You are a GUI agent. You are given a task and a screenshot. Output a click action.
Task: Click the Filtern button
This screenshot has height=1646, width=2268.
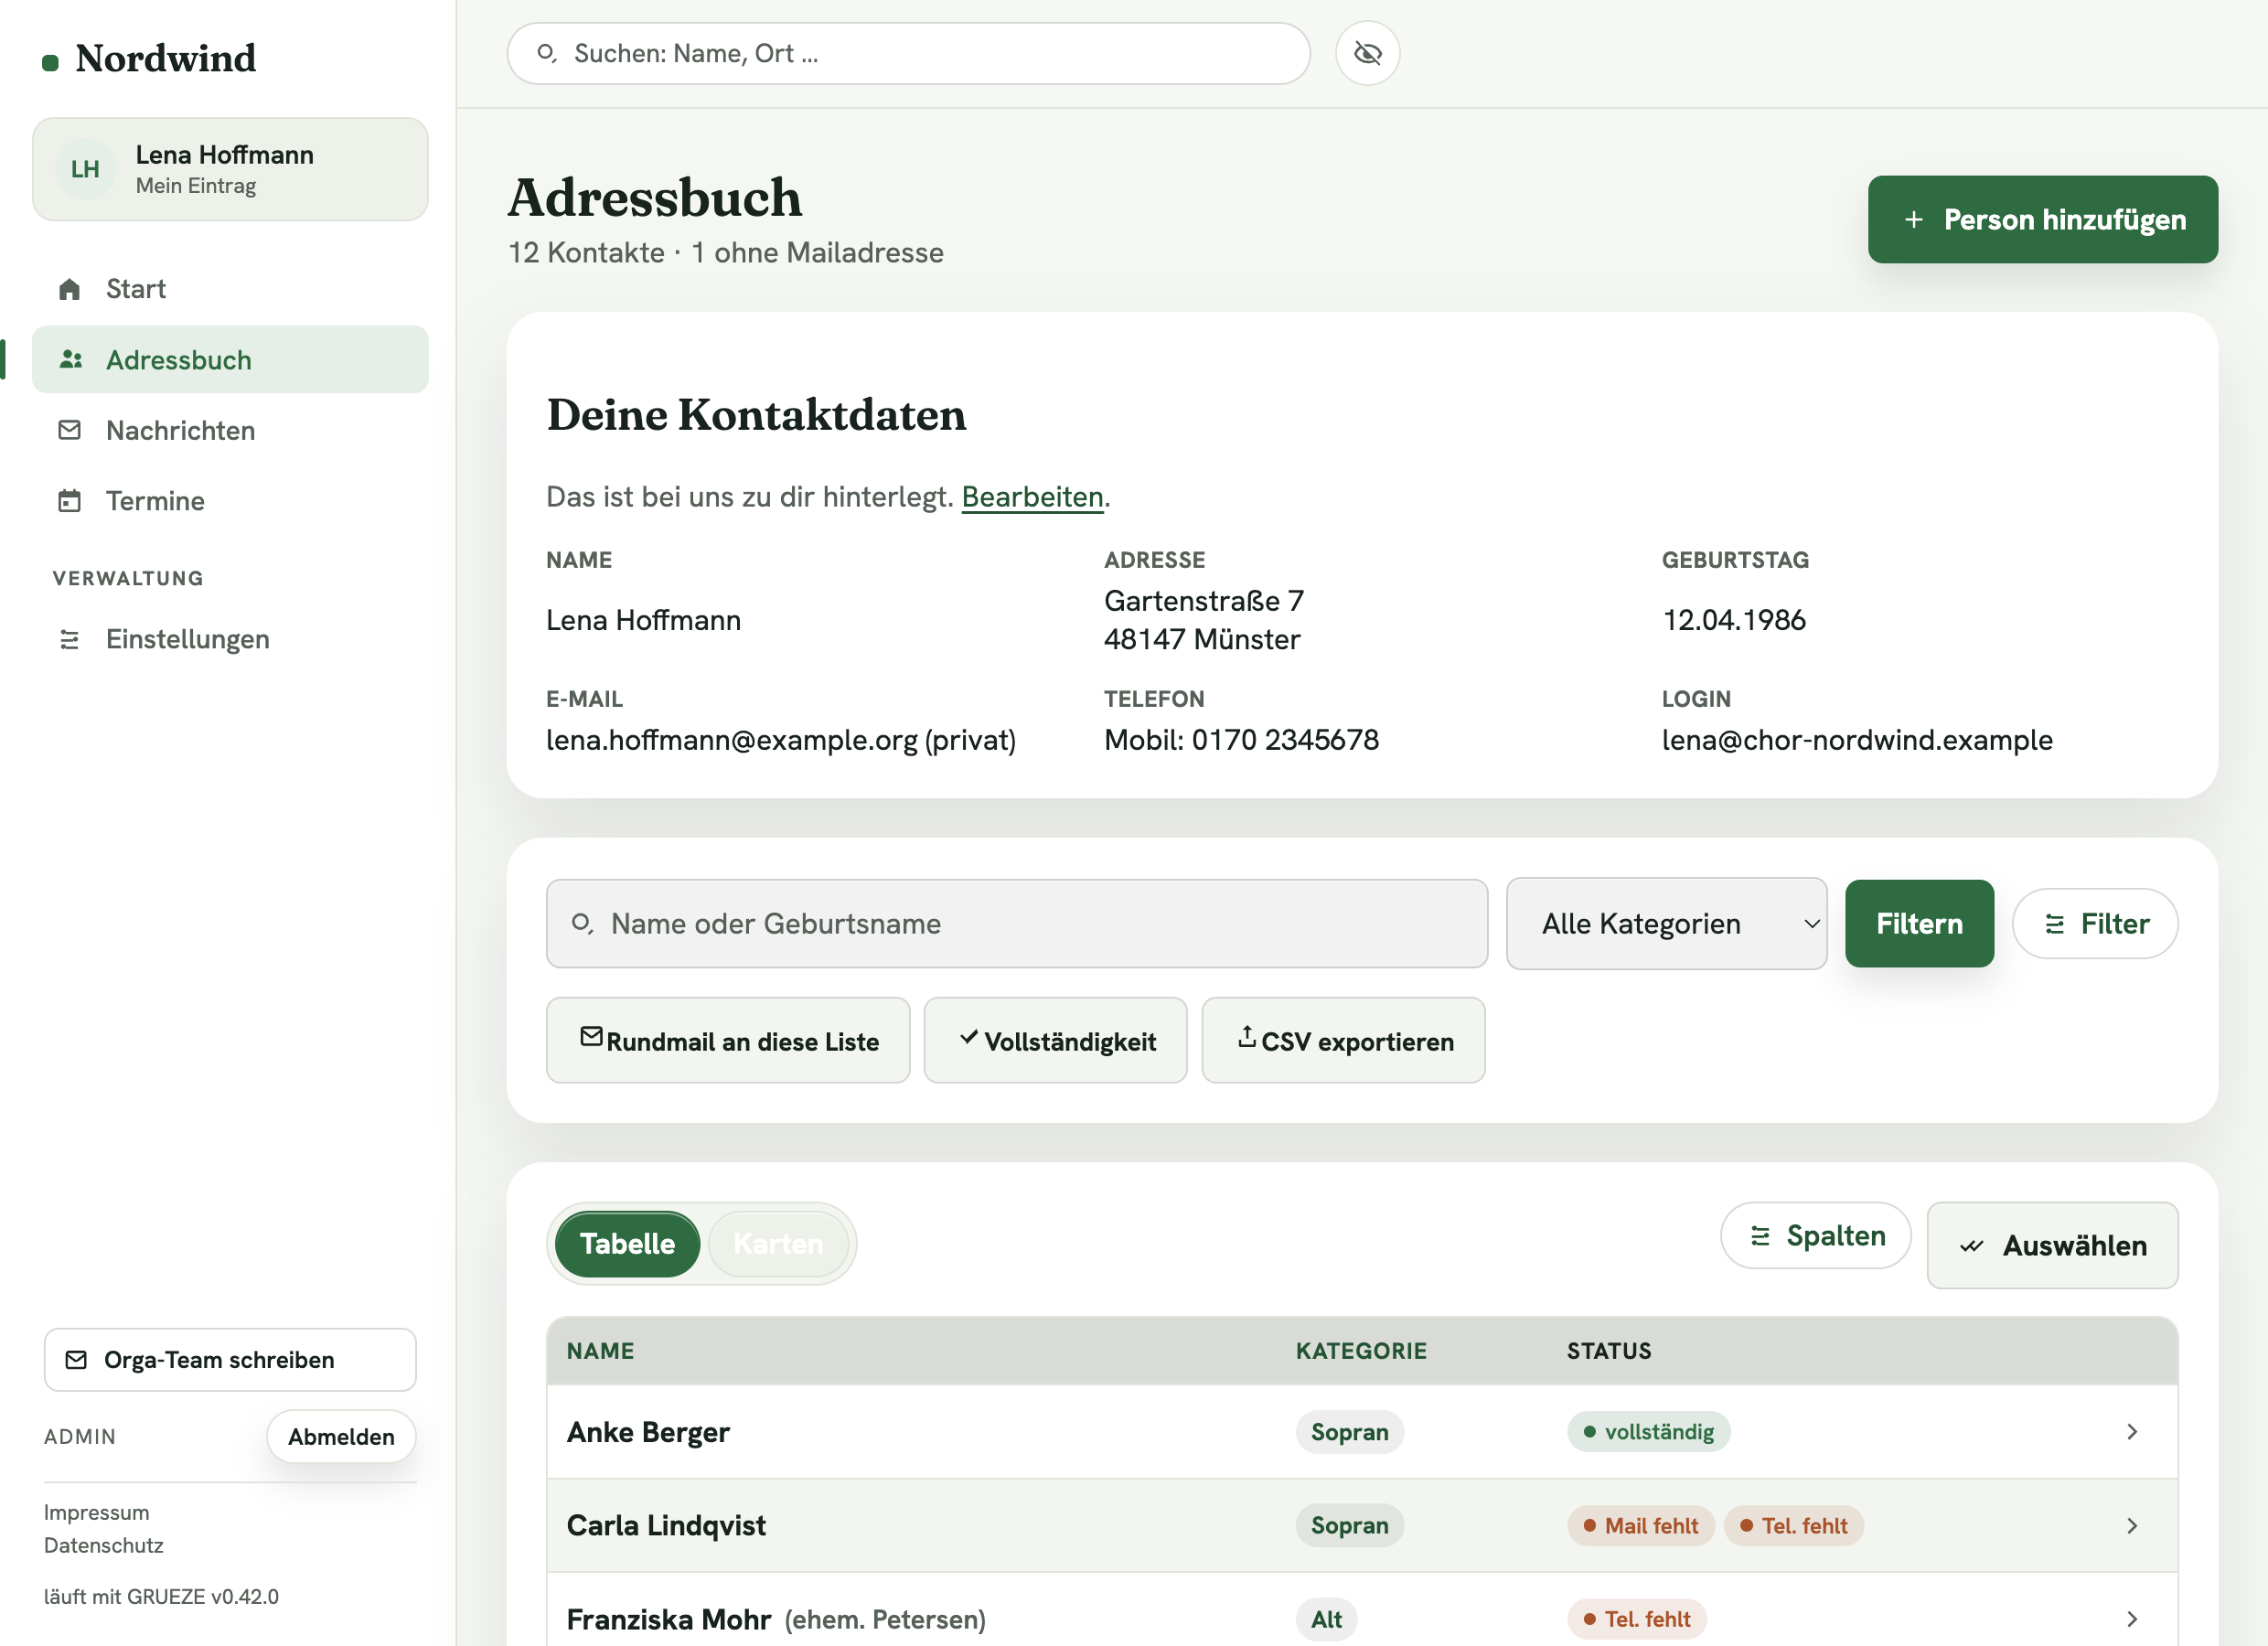point(1919,923)
